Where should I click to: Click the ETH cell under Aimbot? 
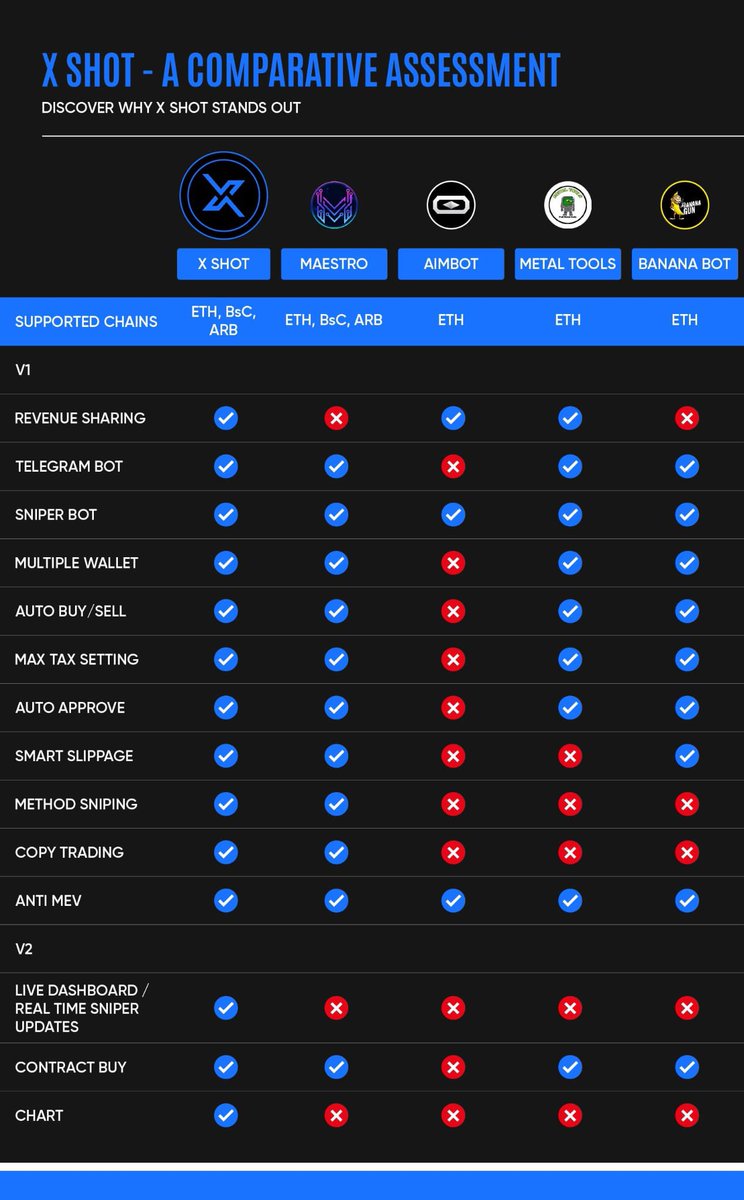click(x=451, y=320)
